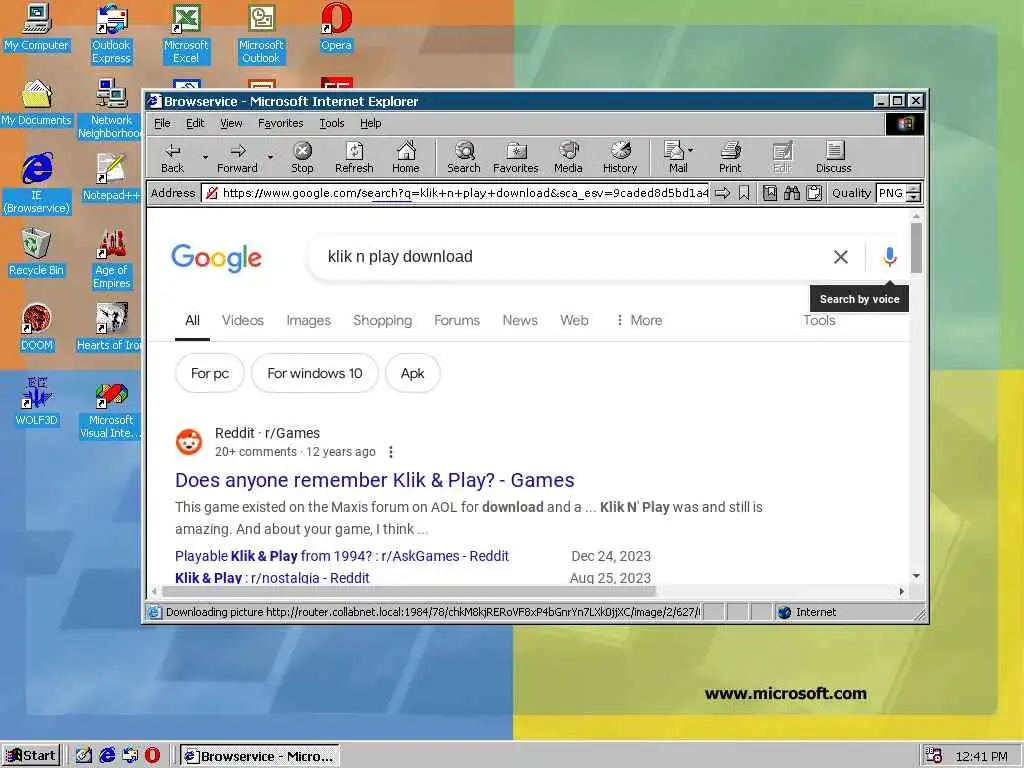Click the bookmark ribbon icon

(x=744, y=193)
